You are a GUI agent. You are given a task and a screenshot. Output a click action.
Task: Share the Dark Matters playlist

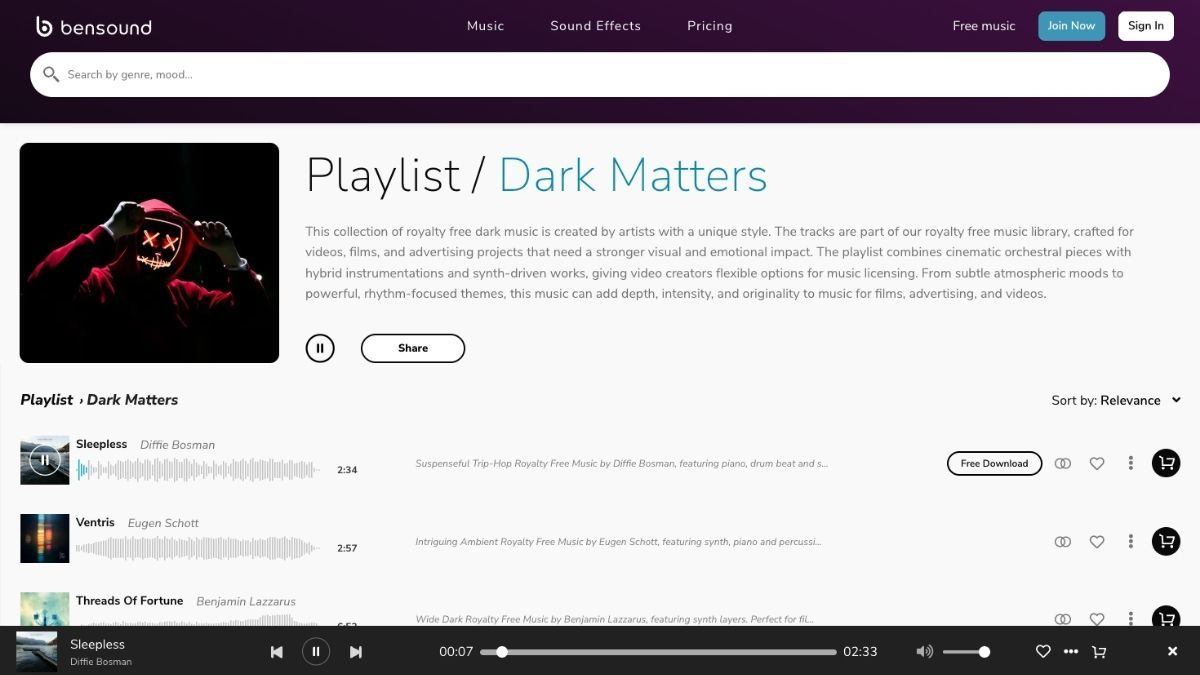pos(413,348)
